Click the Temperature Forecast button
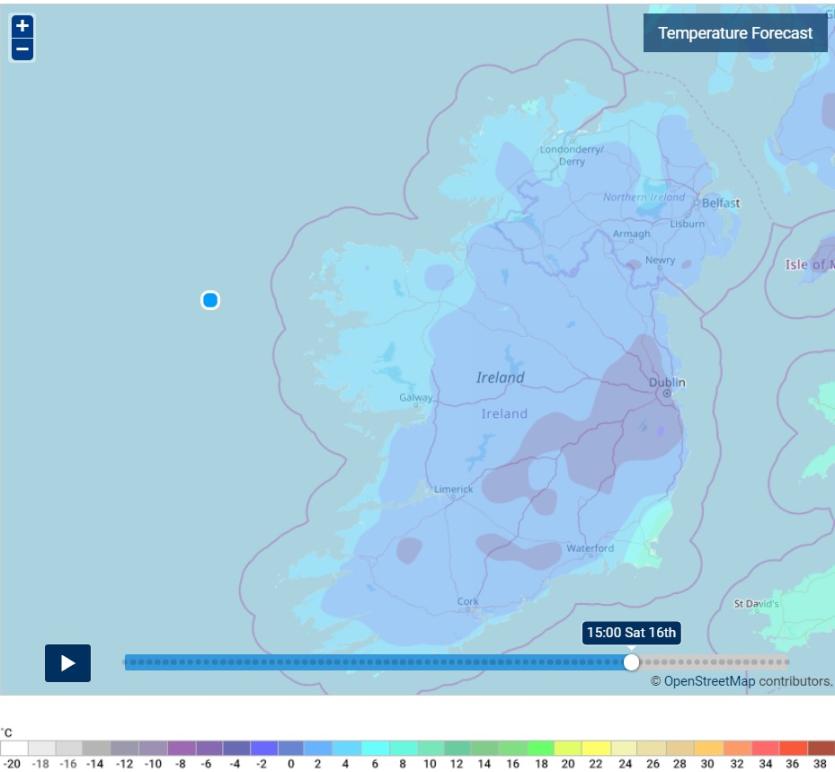 (735, 33)
